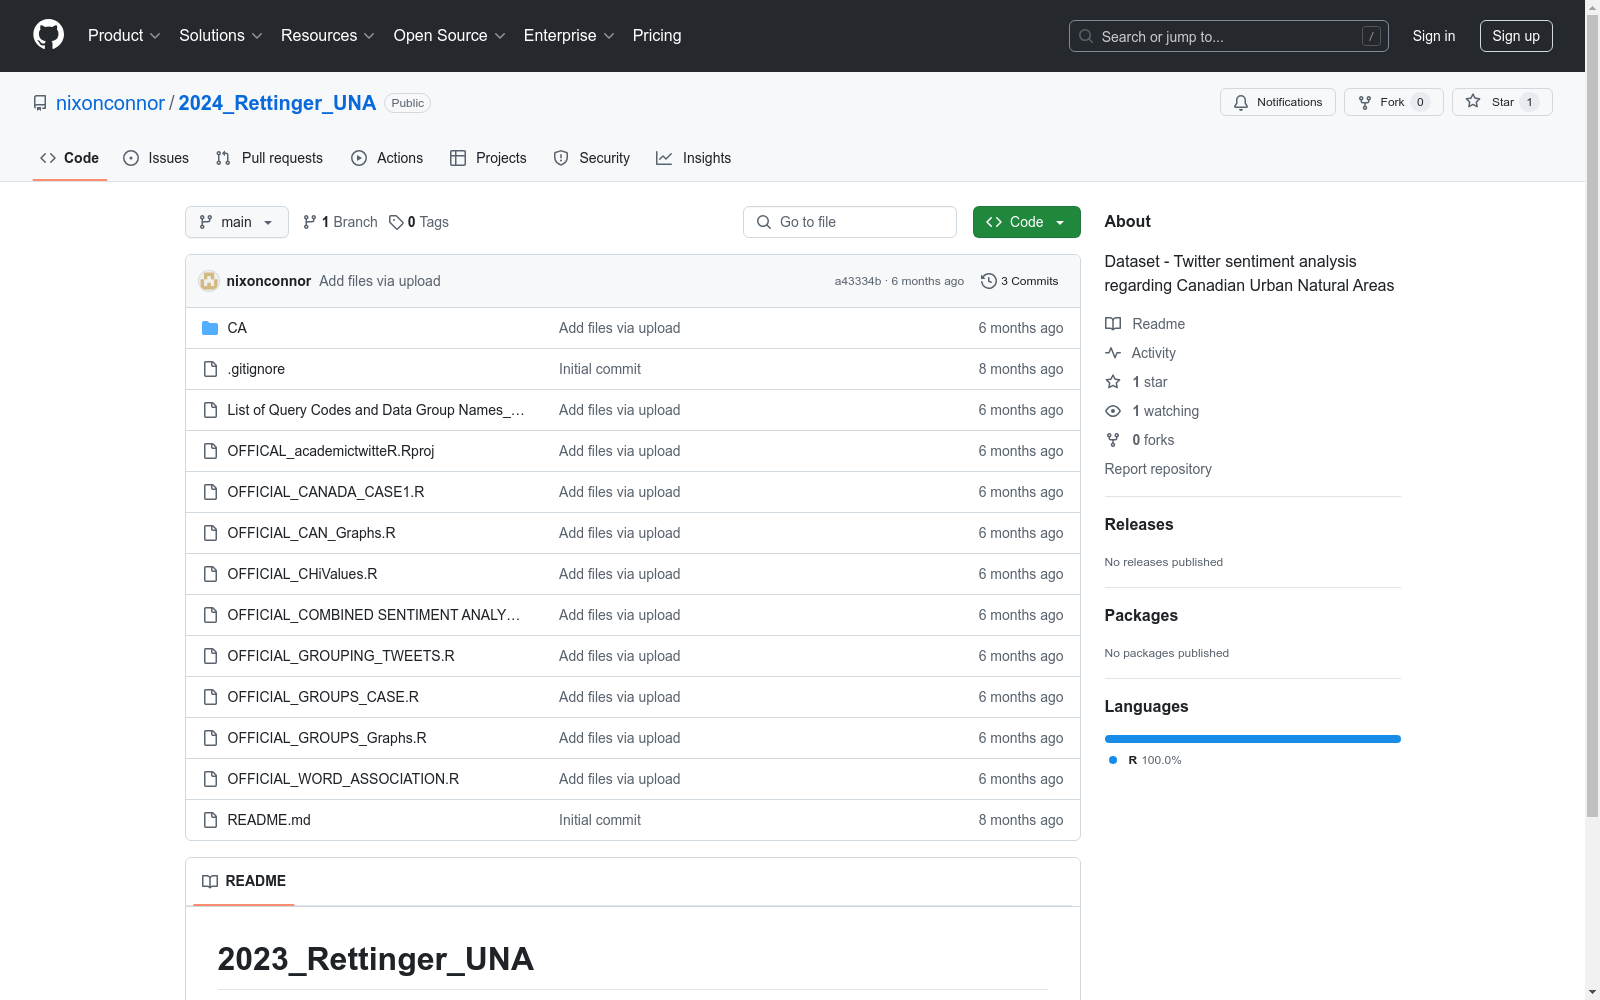Viewport: 1600px width, 1000px height.
Task: Open the Product dropdown menu
Action: coord(124,35)
